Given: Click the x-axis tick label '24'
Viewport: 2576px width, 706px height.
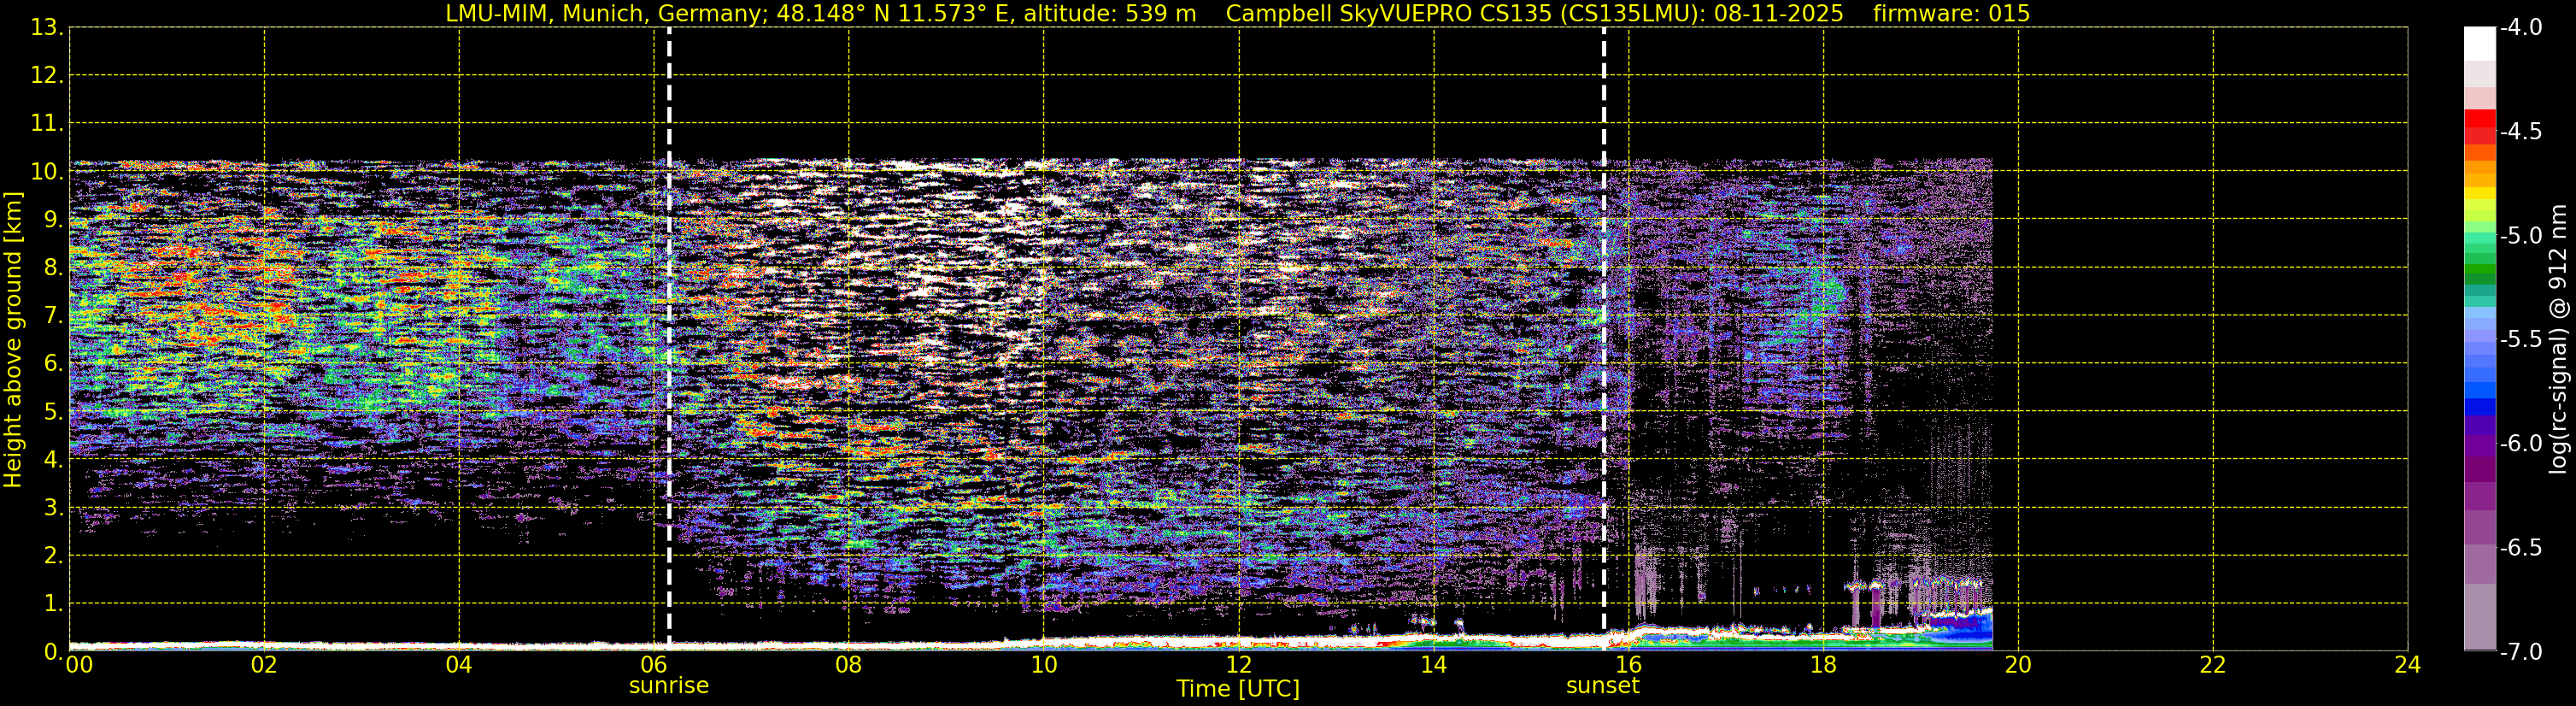Looking at the screenshot, I should 2407,665.
